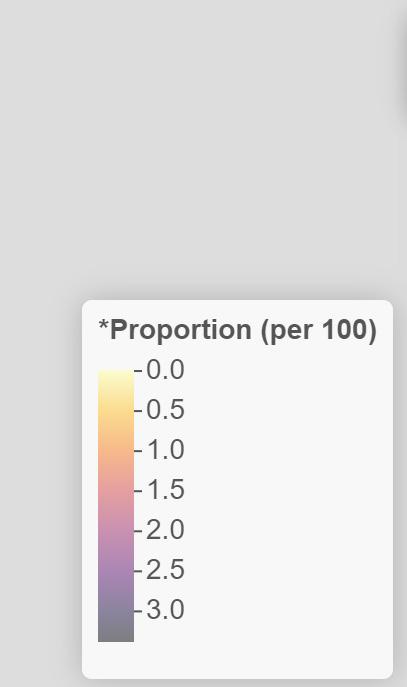Click the tick mark beside 3.0
This screenshot has height=687, width=407.
coord(138,611)
